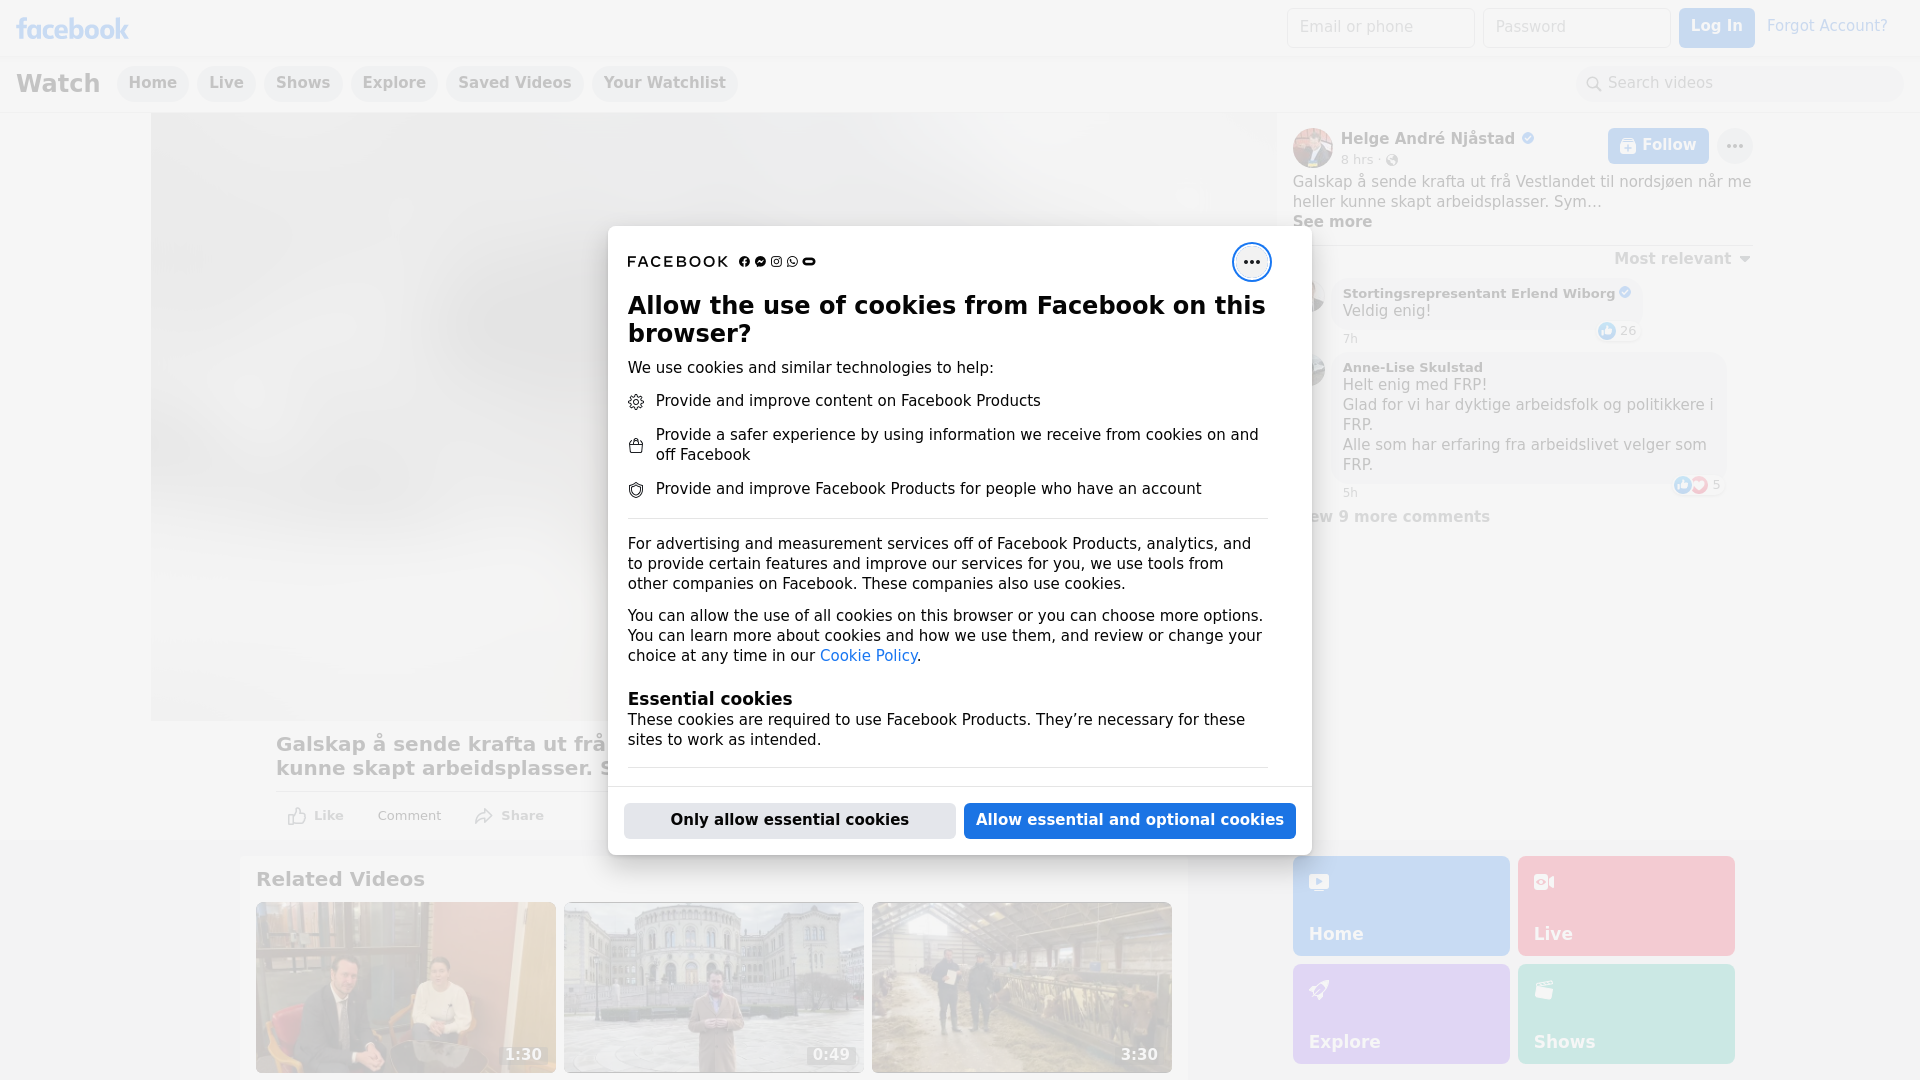Click the like reaction count on Erlend Wiborg's comment
Screen dimensions: 1920x1080
coord(1617,331)
